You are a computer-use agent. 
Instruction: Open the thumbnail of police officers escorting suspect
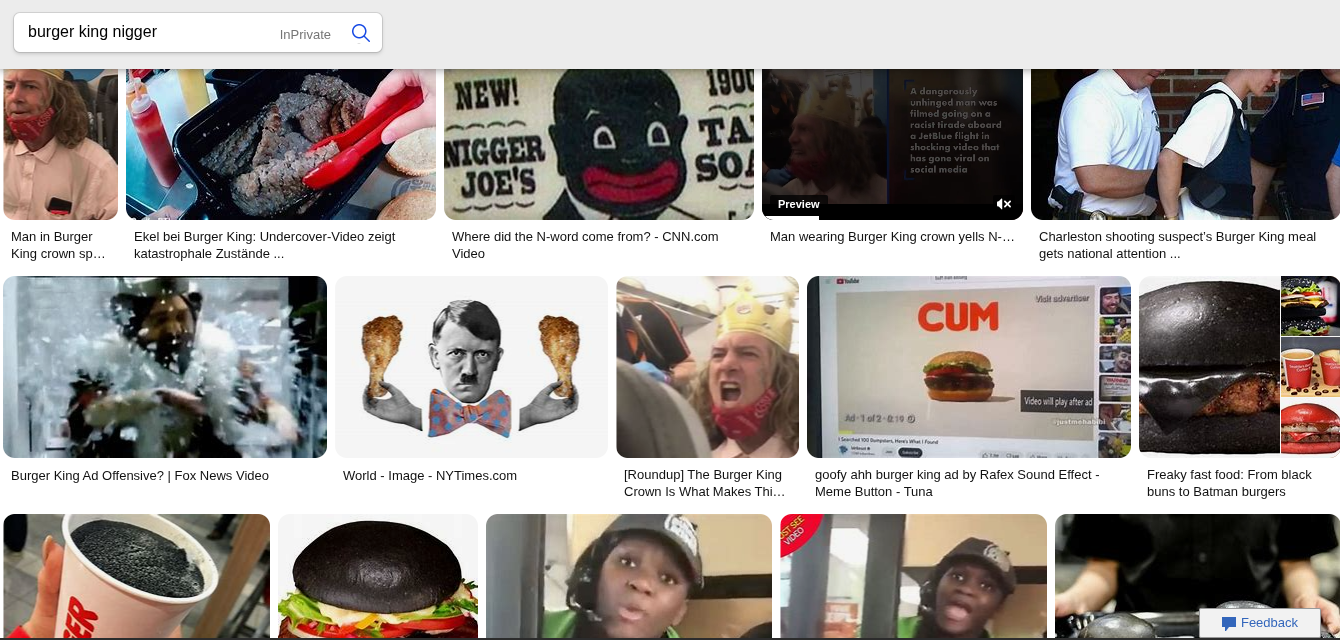coord(1185,144)
